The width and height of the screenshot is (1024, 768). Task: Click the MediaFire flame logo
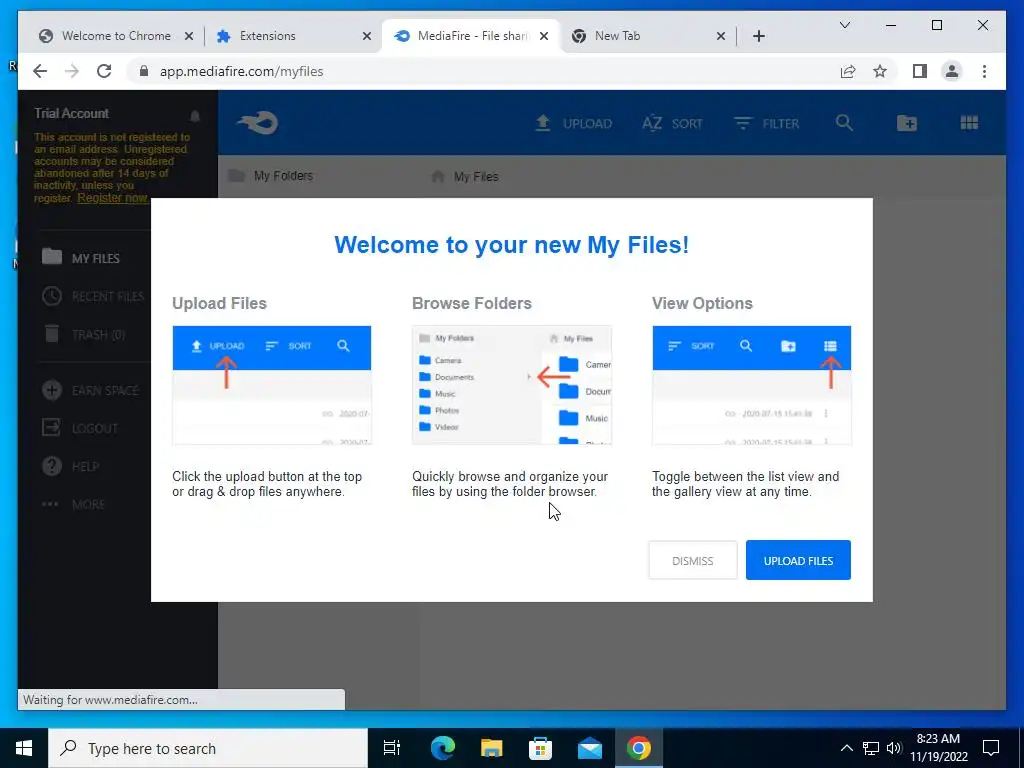coord(258,123)
